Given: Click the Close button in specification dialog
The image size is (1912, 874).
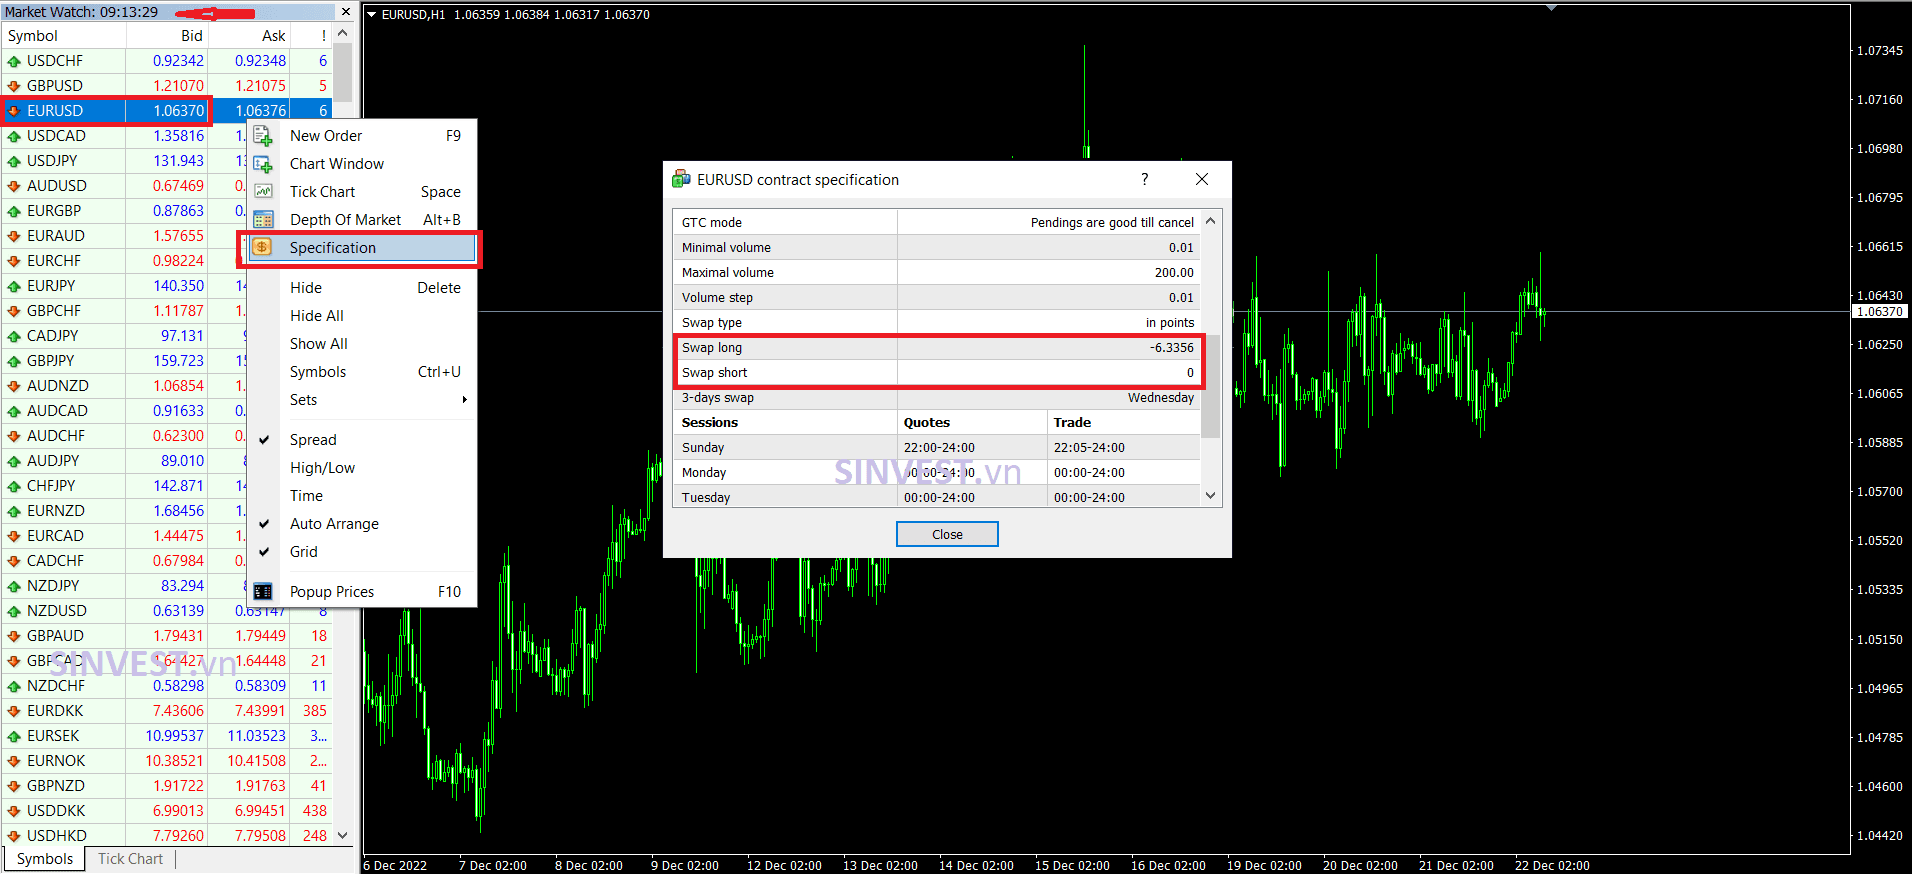Looking at the screenshot, I should click(947, 534).
